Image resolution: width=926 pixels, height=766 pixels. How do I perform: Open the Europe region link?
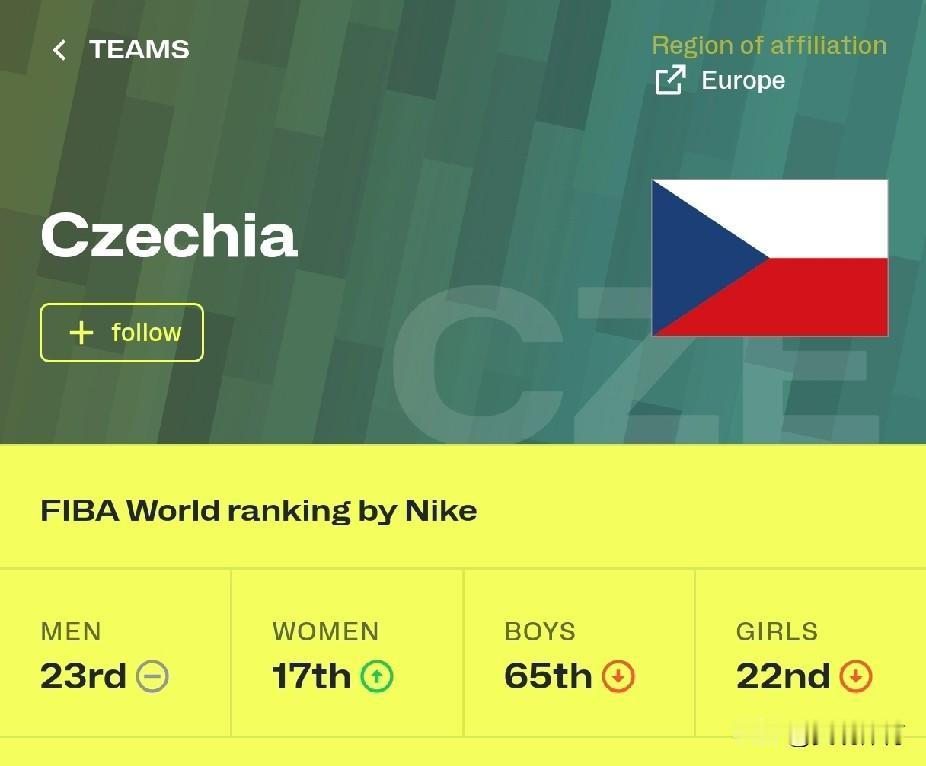[743, 80]
